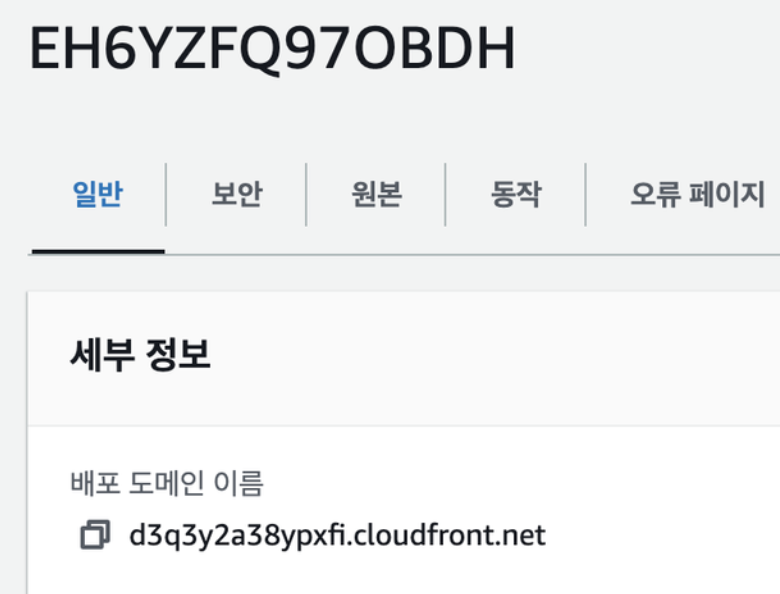Click the two-squares copy-to-clipboard icon
Image resolution: width=780 pixels, height=594 pixels.
(x=95, y=535)
